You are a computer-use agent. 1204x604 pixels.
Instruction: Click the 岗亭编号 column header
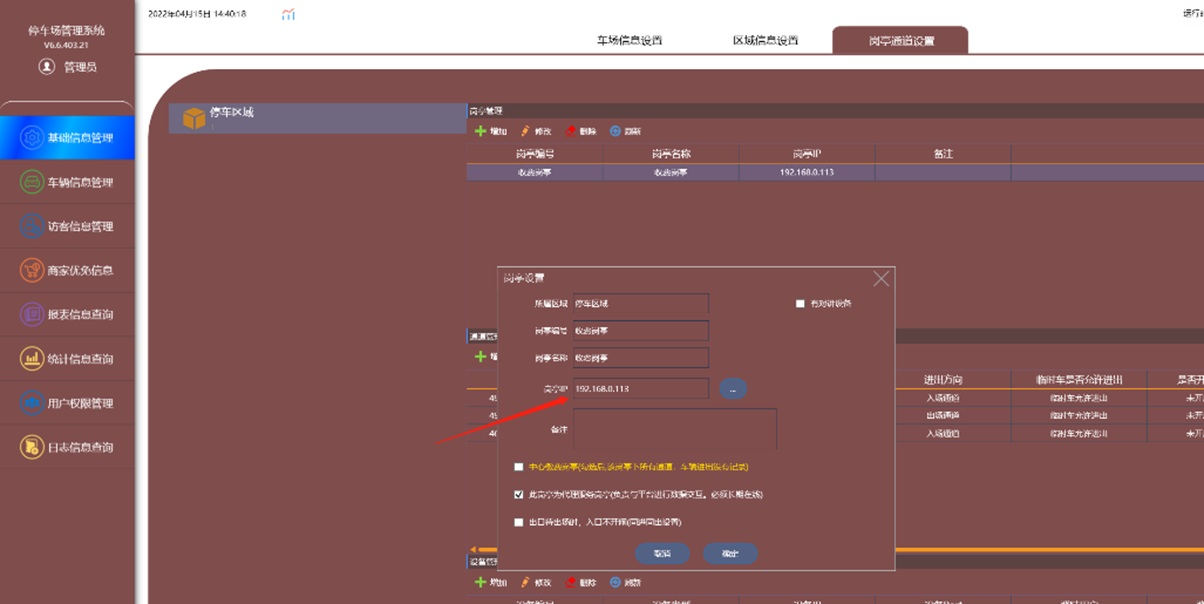coord(535,154)
